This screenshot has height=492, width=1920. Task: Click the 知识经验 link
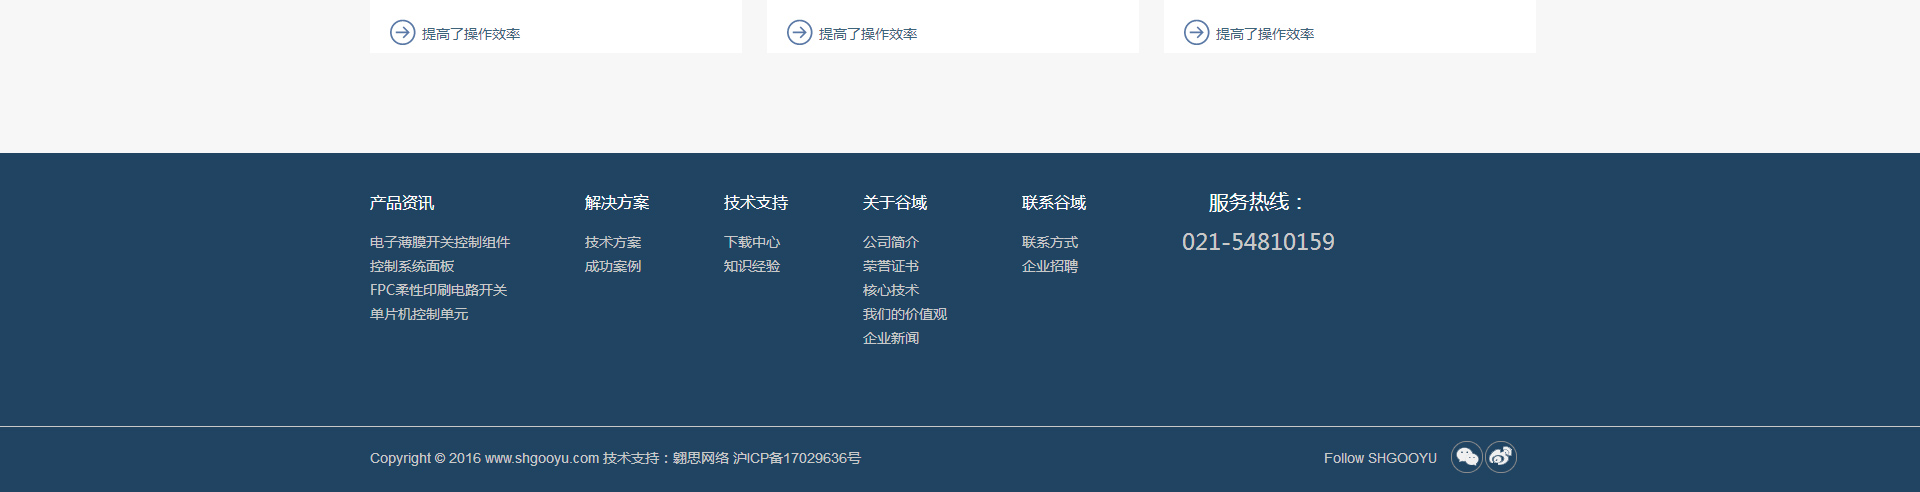[751, 266]
